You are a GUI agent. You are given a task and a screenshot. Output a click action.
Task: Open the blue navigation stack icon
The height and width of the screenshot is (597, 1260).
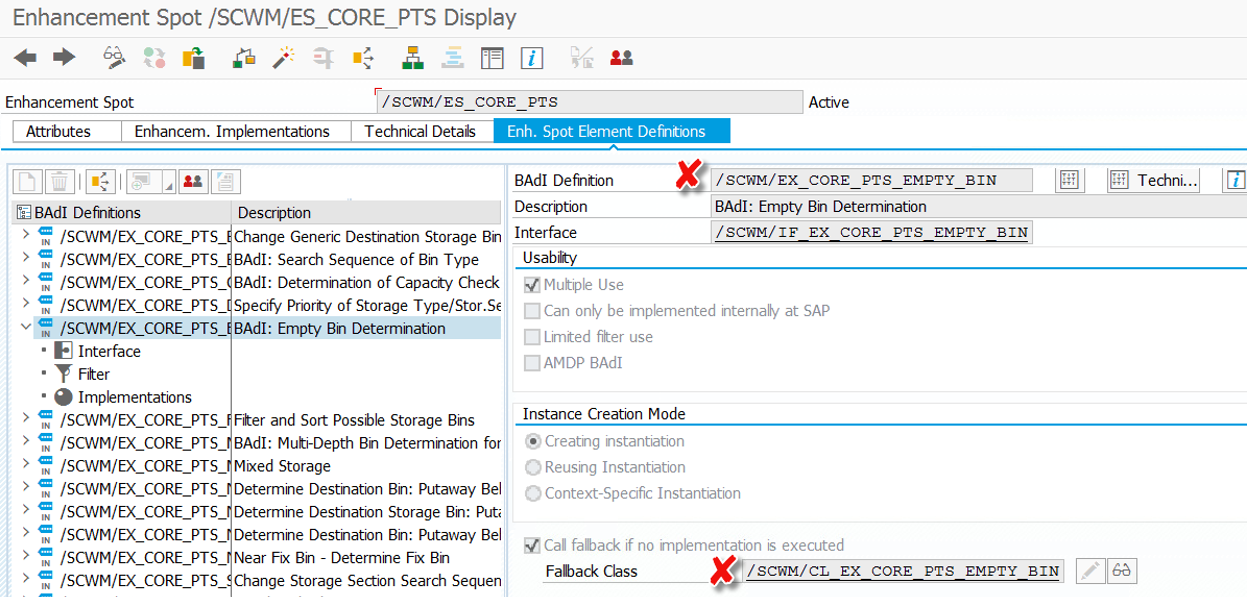[452, 58]
